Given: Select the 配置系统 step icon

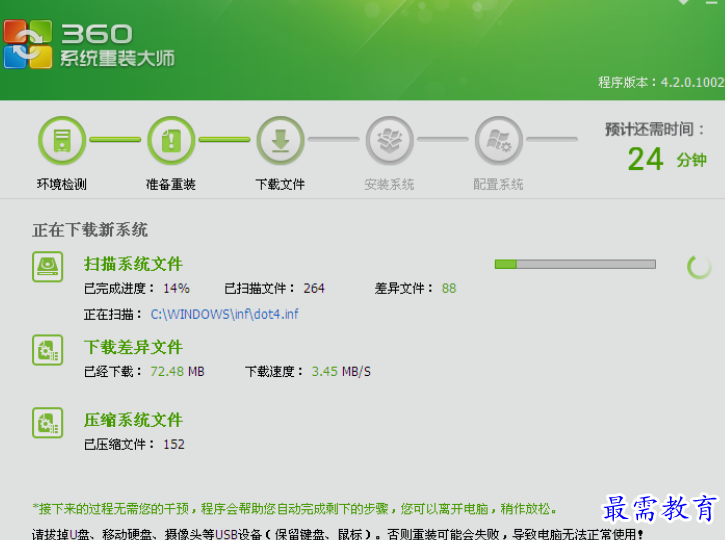Looking at the screenshot, I should pyautogui.click(x=498, y=140).
